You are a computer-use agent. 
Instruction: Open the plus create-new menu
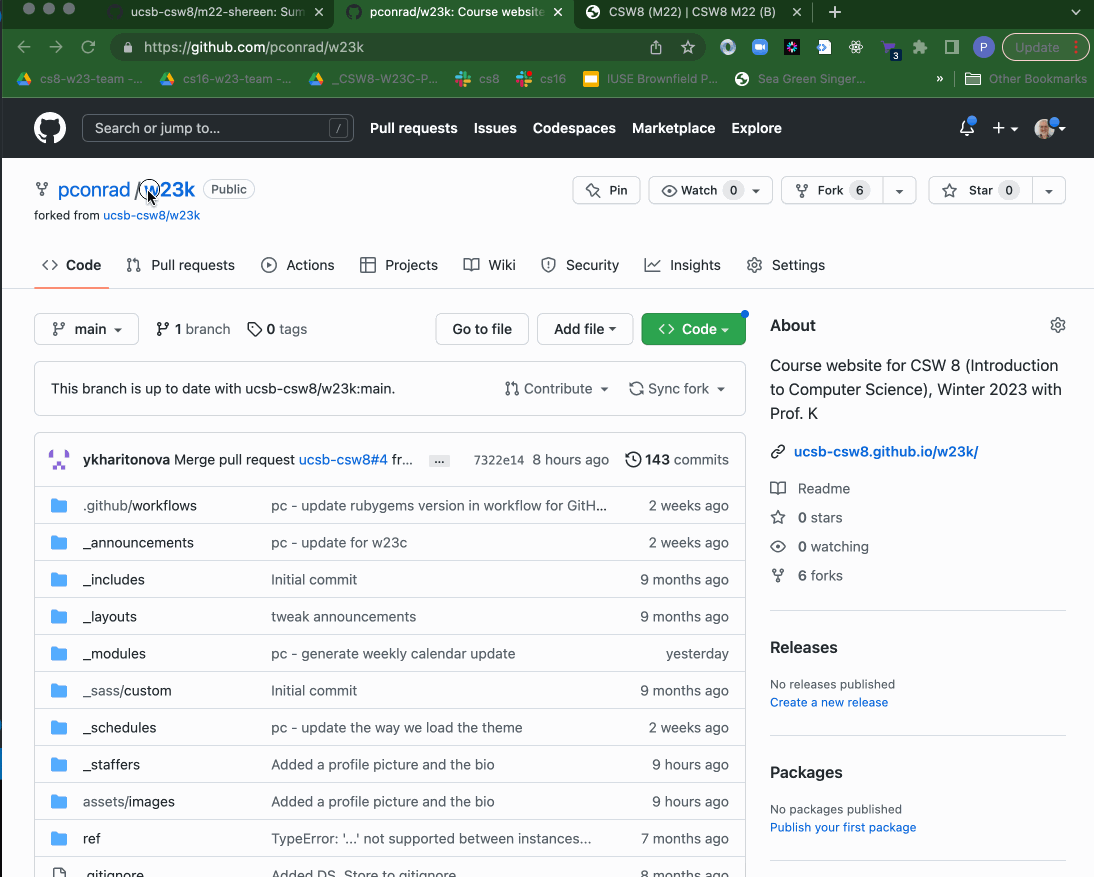coord(1005,128)
